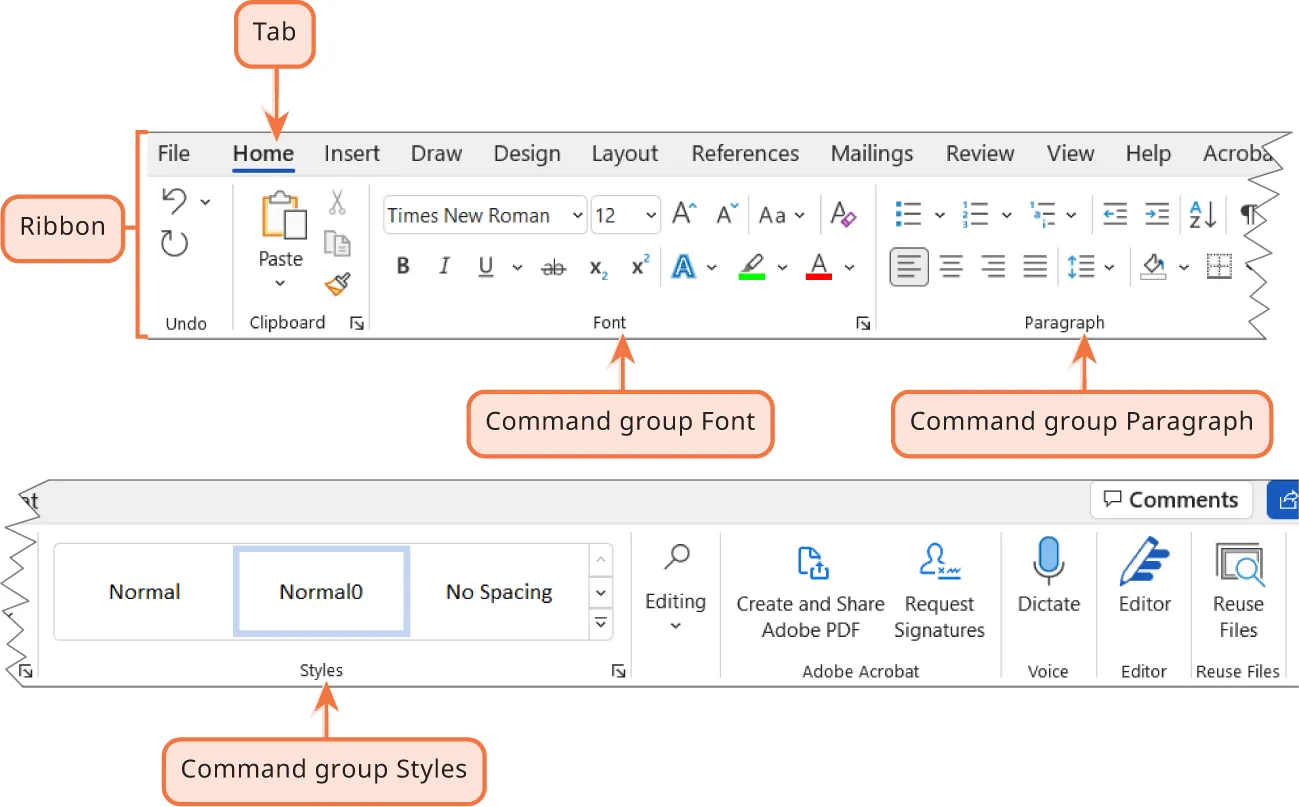1299x807 pixels.
Task: Toggle bold formatting
Action: pyautogui.click(x=403, y=266)
